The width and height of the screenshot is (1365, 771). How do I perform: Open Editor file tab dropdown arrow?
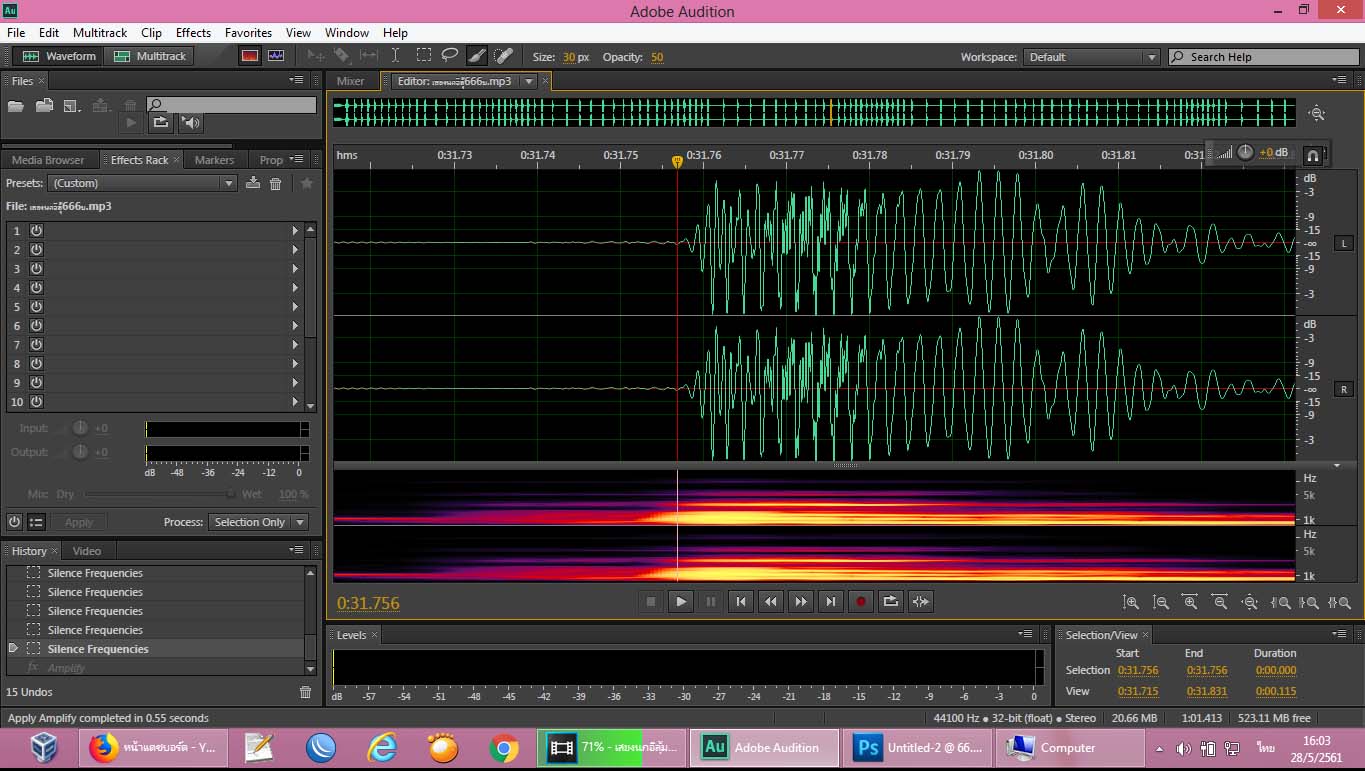[x=529, y=81]
